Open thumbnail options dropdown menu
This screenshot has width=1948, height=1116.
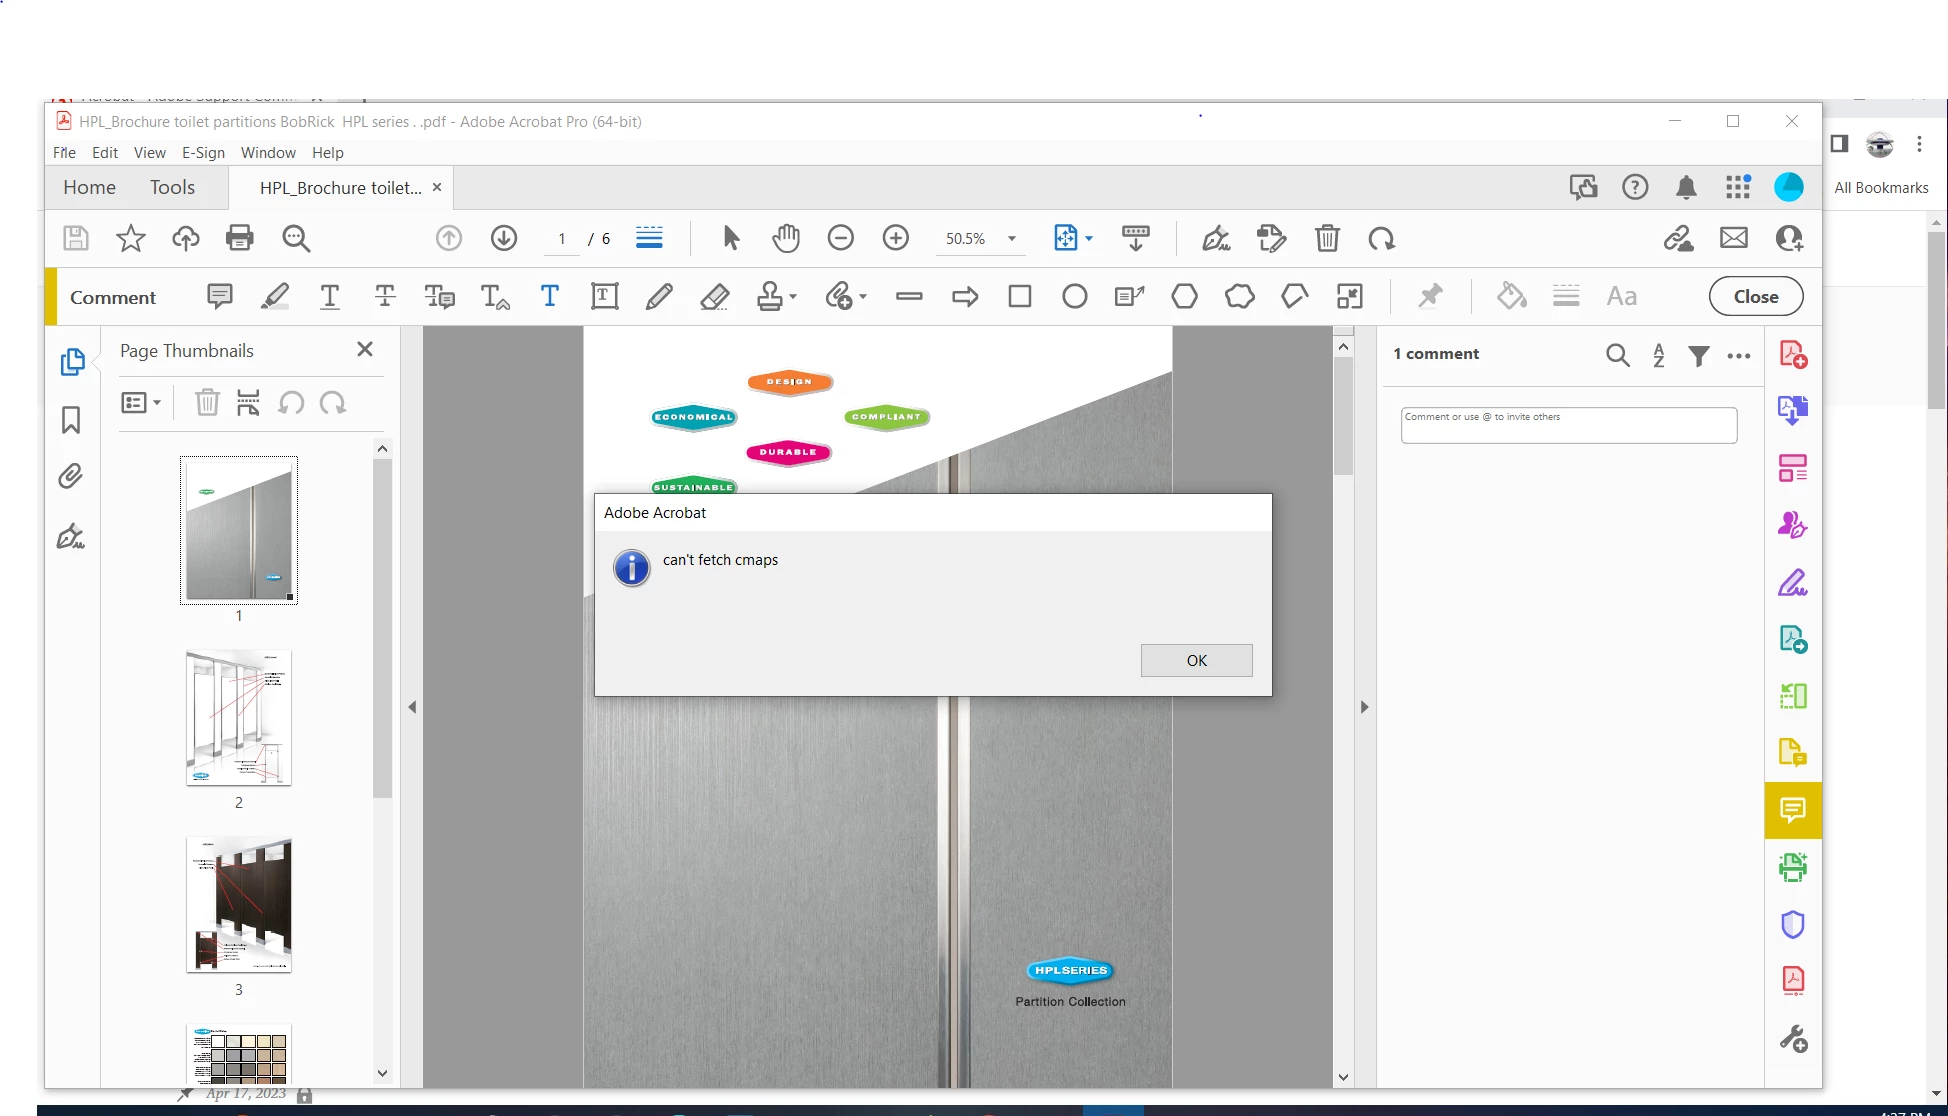[x=141, y=403]
